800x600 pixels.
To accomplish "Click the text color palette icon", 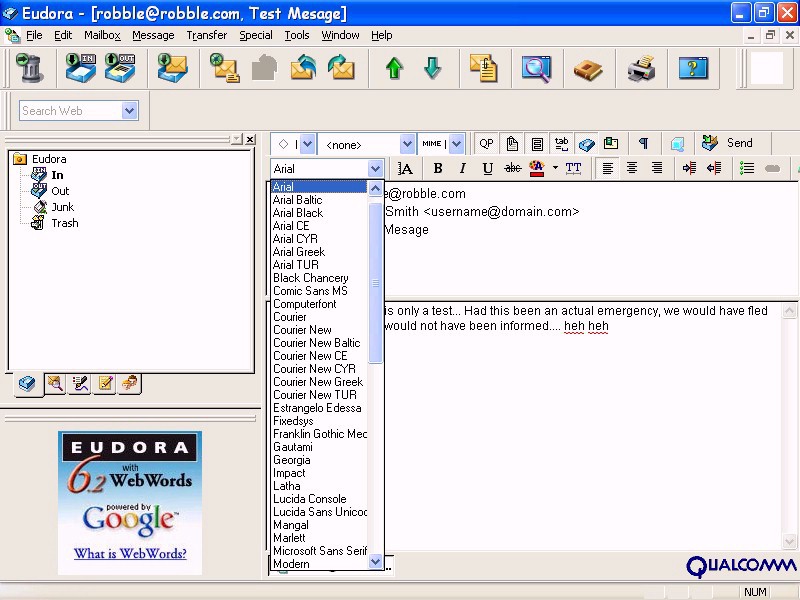I will click(537, 168).
